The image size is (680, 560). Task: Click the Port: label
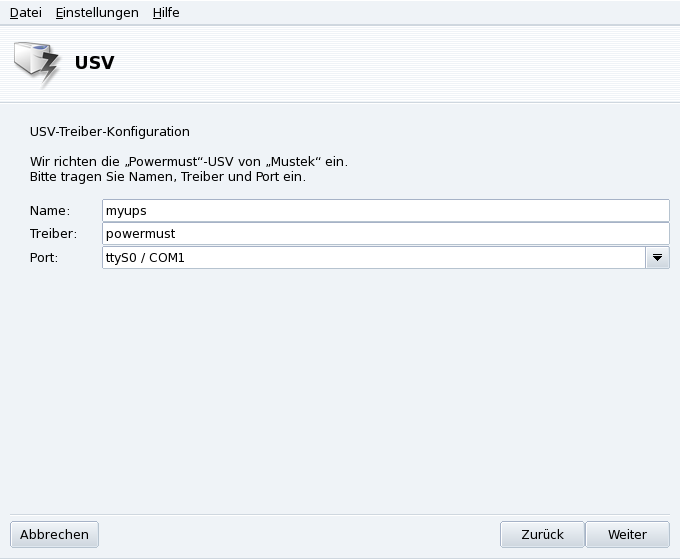click(x=45, y=258)
